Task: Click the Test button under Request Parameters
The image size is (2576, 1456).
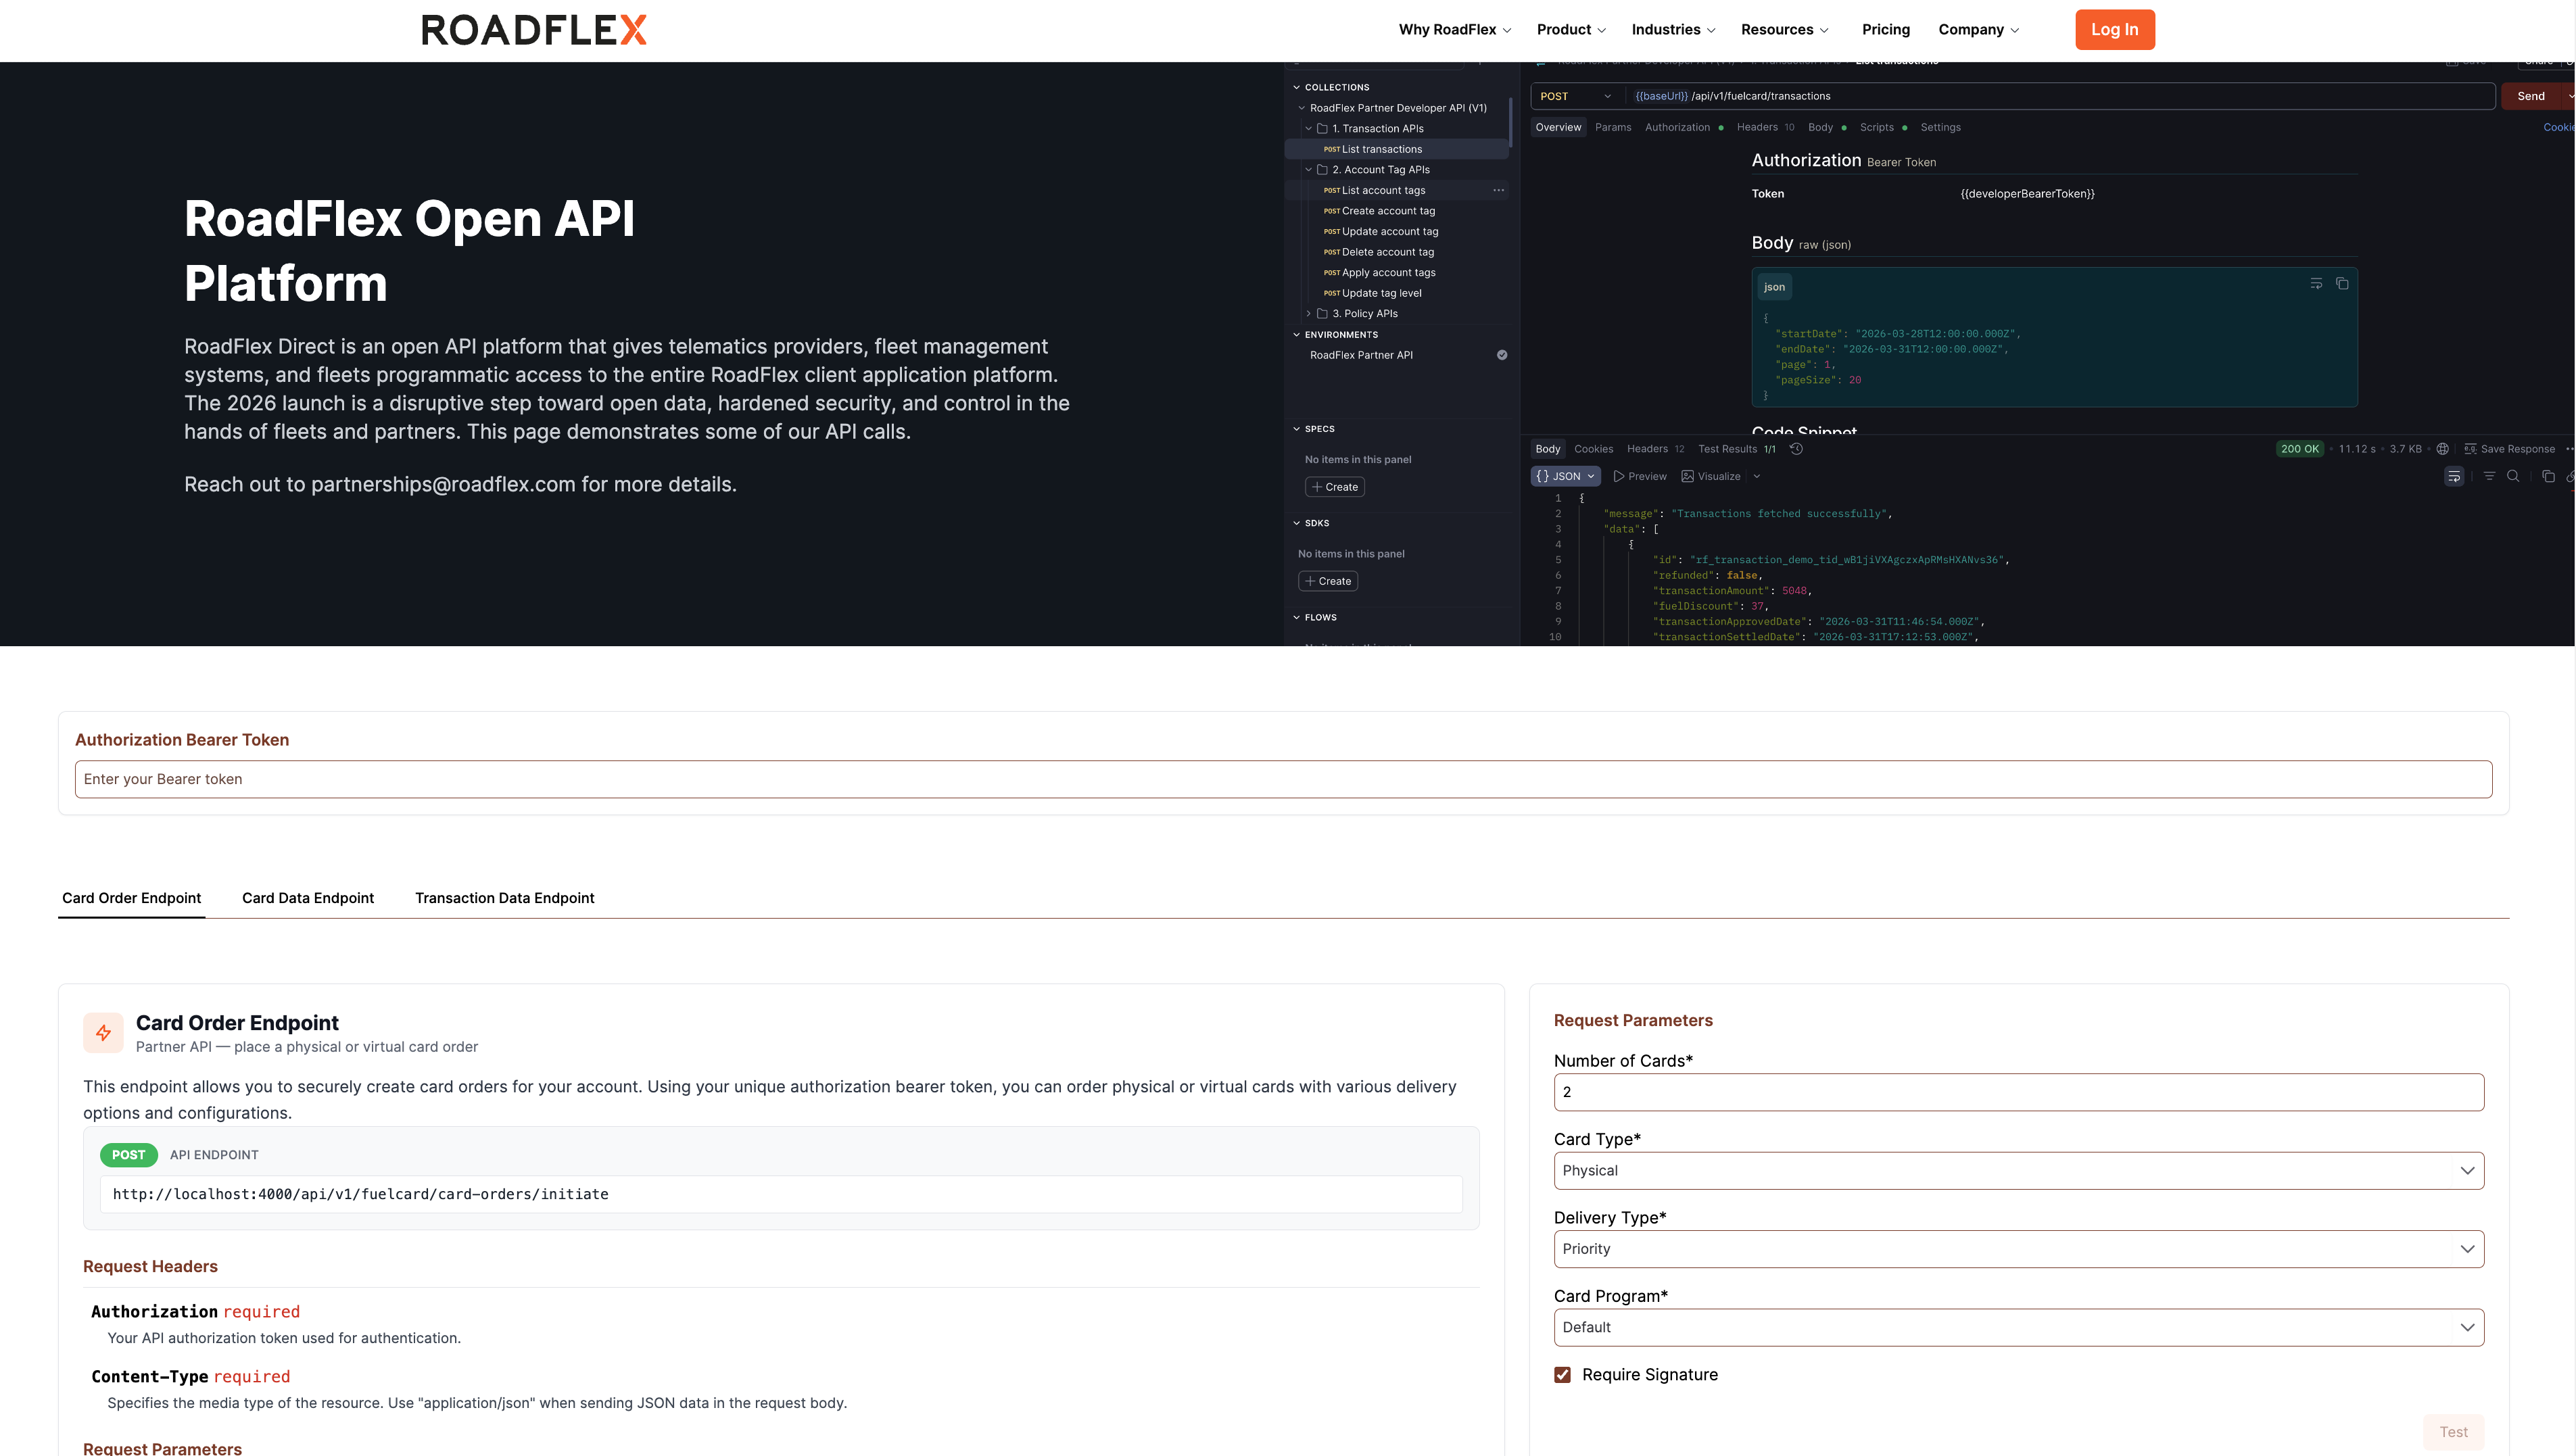Action: pyautogui.click(x=2454, y=1432)
